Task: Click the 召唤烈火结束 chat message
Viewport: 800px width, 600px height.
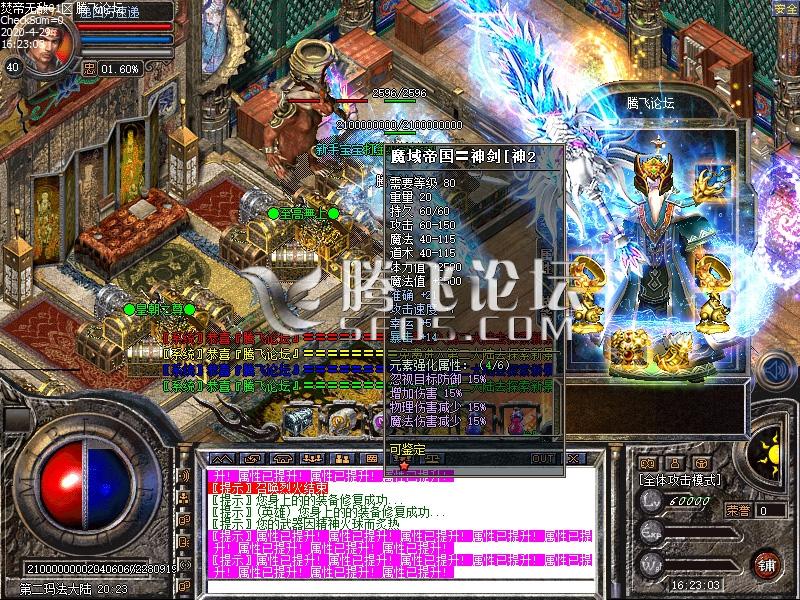Action: 269,487
